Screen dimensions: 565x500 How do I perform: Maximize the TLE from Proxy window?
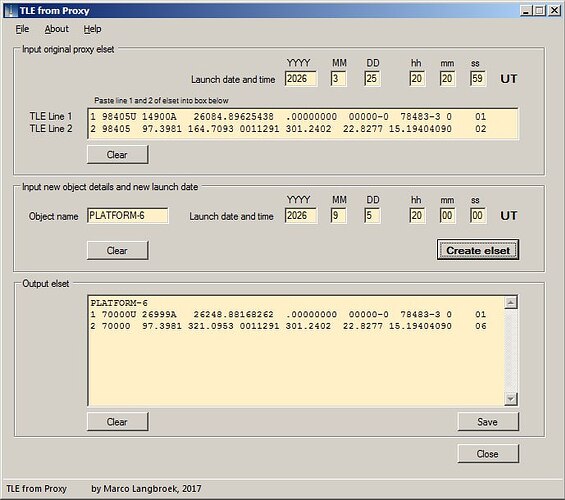click(x=539, y=10)
